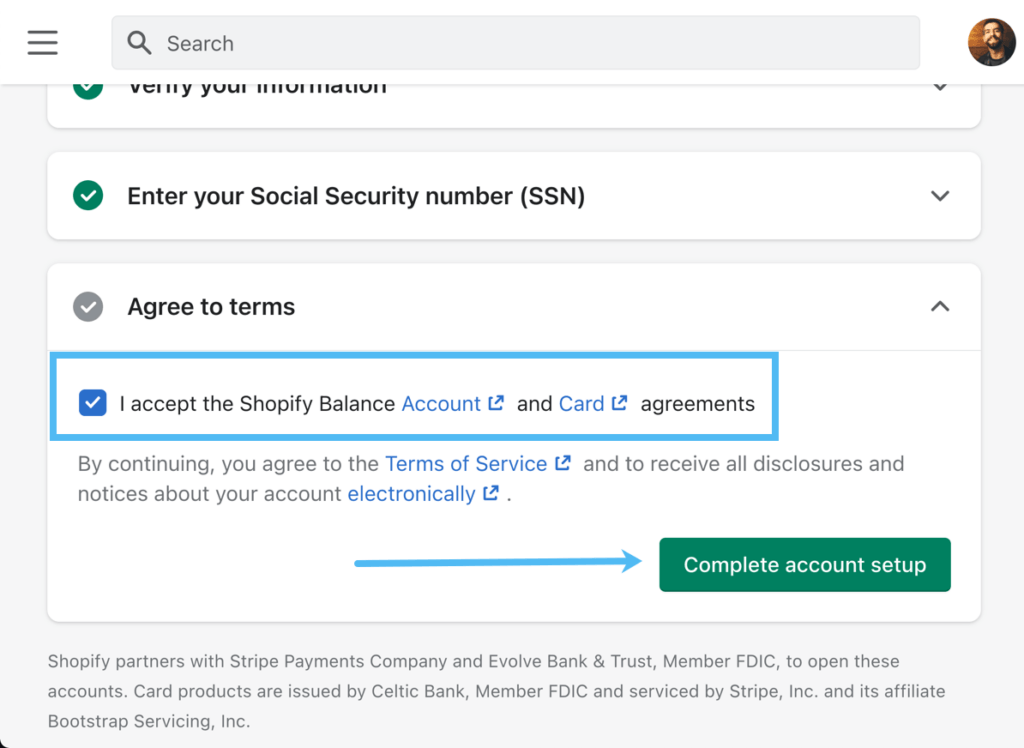
Task: Click external link icon after Account
Action: point(496,403)
